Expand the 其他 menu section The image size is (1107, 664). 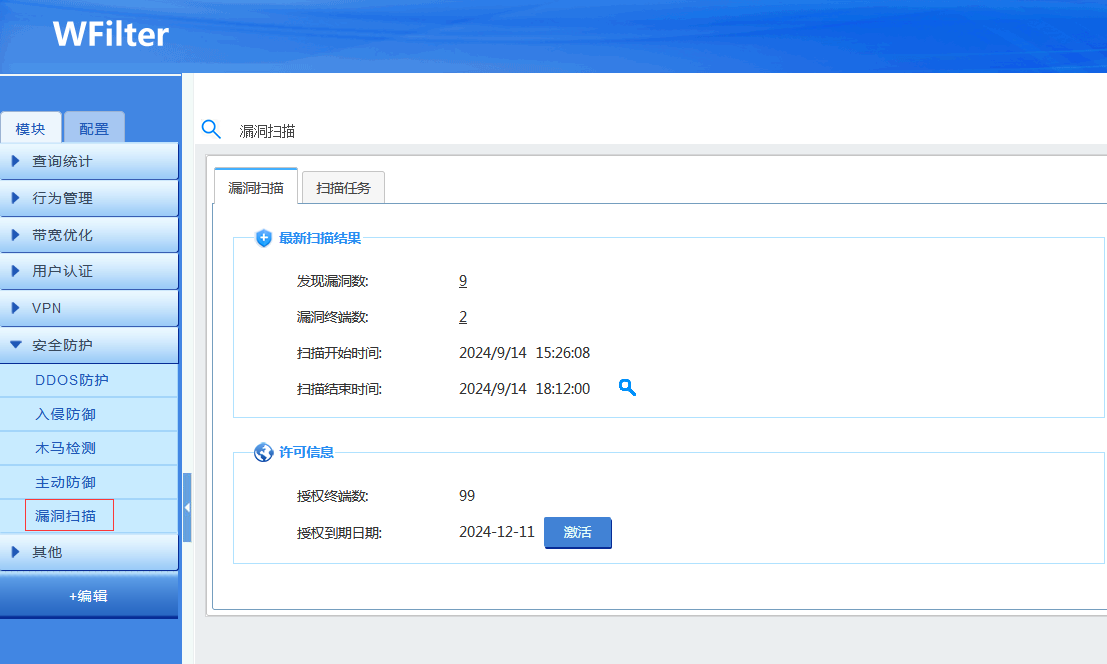tap(89, 551)
